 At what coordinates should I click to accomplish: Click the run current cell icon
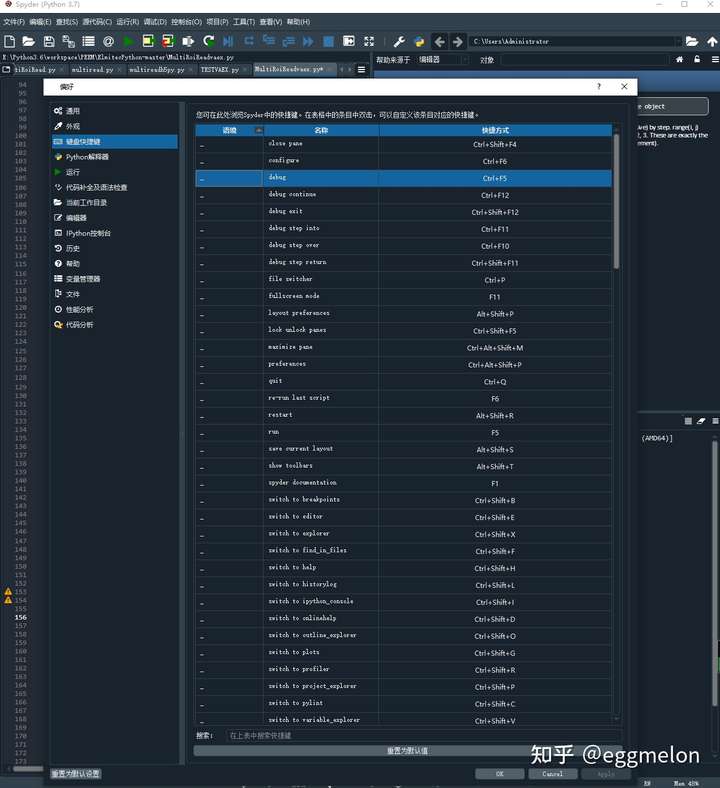[x=148, y=41]
